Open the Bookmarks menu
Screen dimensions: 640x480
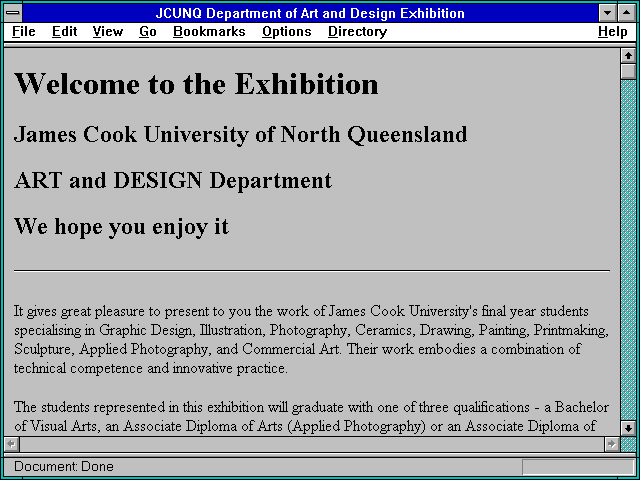pyautogui.click(x=209, y=32)
